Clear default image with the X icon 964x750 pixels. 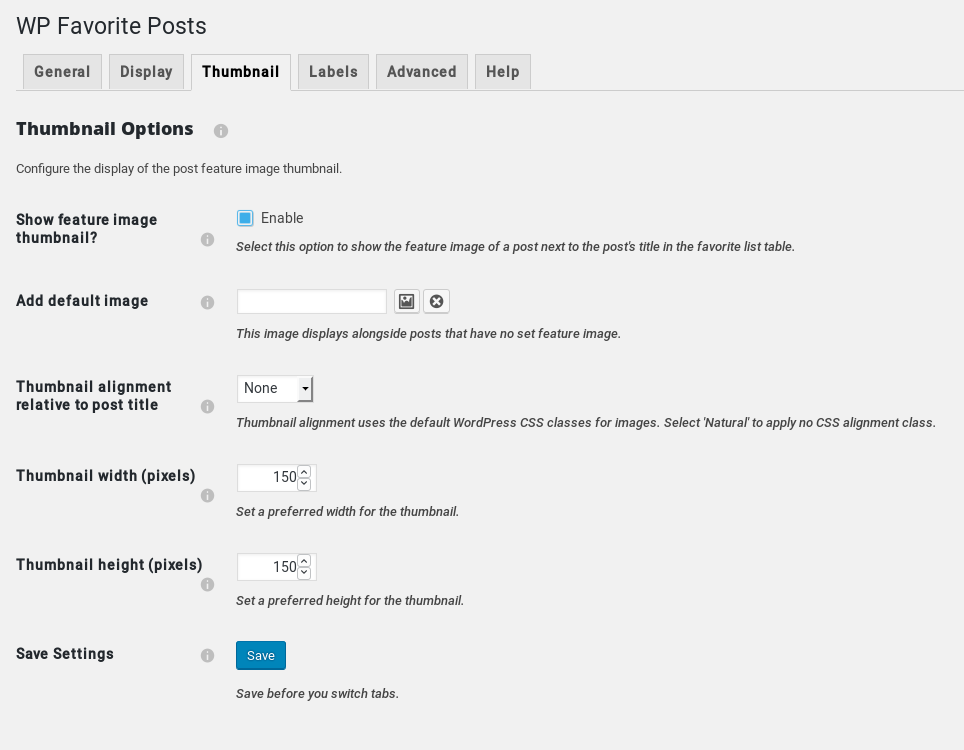tap(437, 301)
